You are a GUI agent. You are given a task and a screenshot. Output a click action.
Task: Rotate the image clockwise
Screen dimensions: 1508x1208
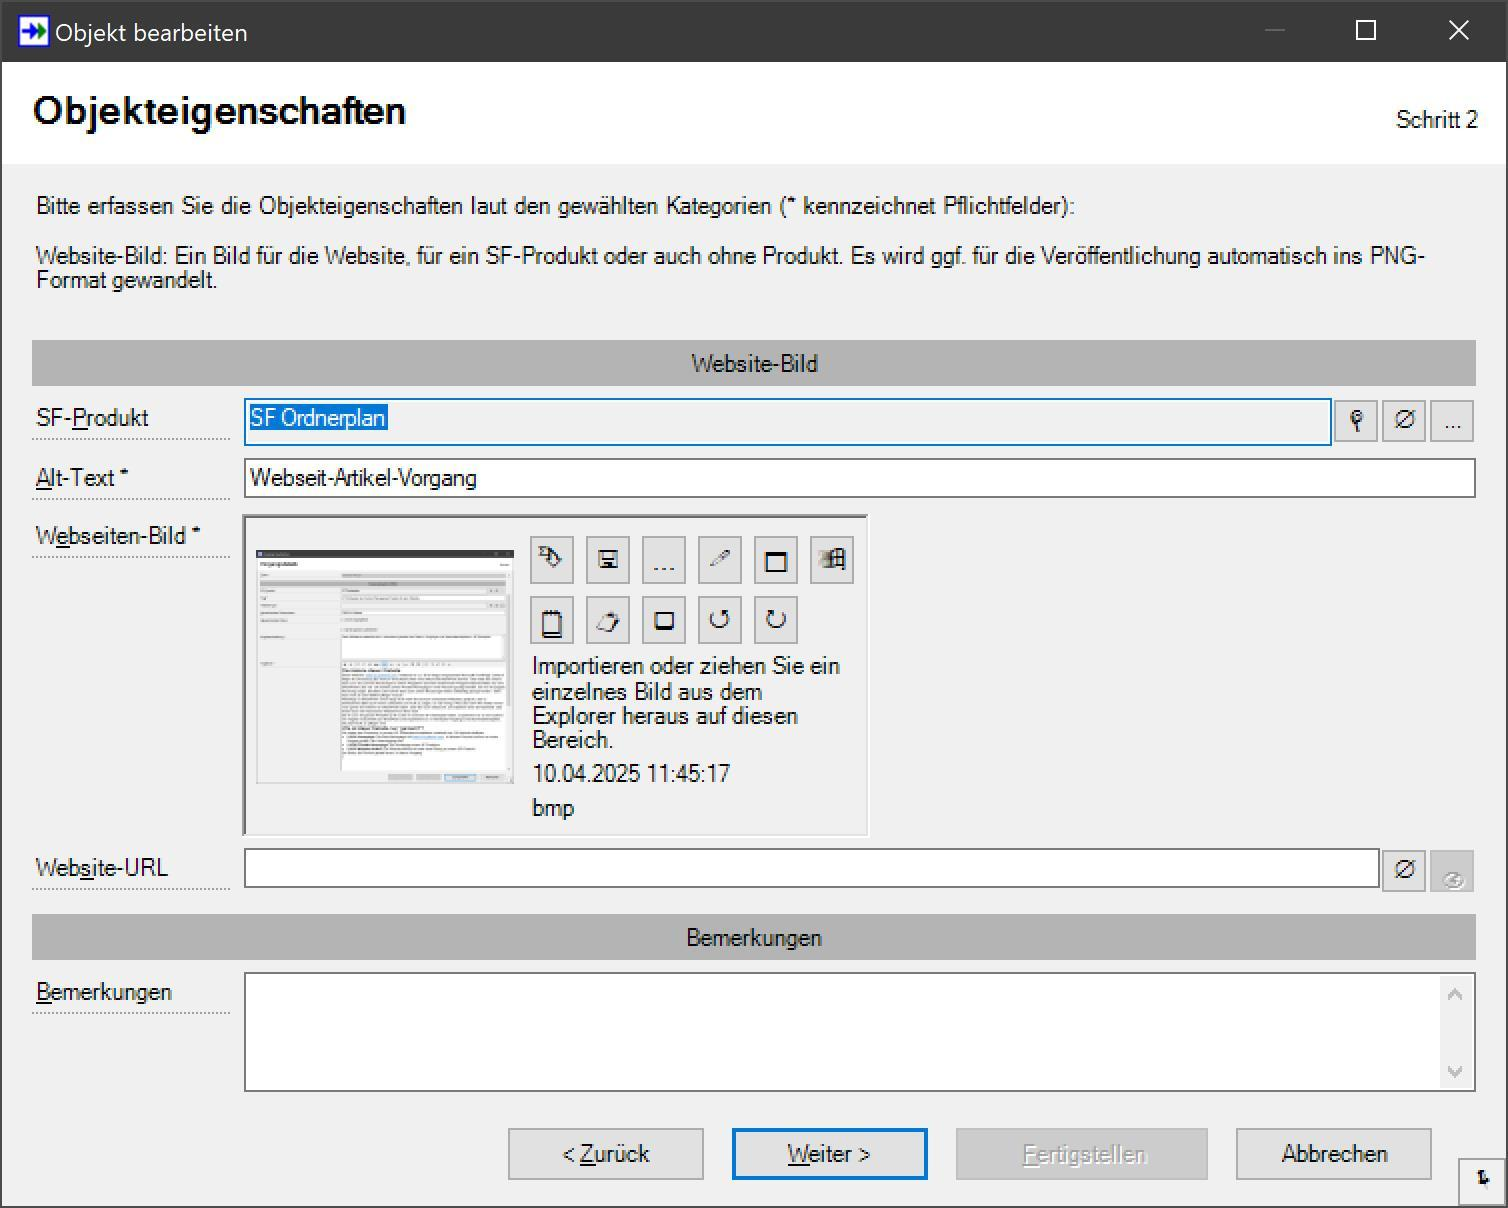pos(776,620)
